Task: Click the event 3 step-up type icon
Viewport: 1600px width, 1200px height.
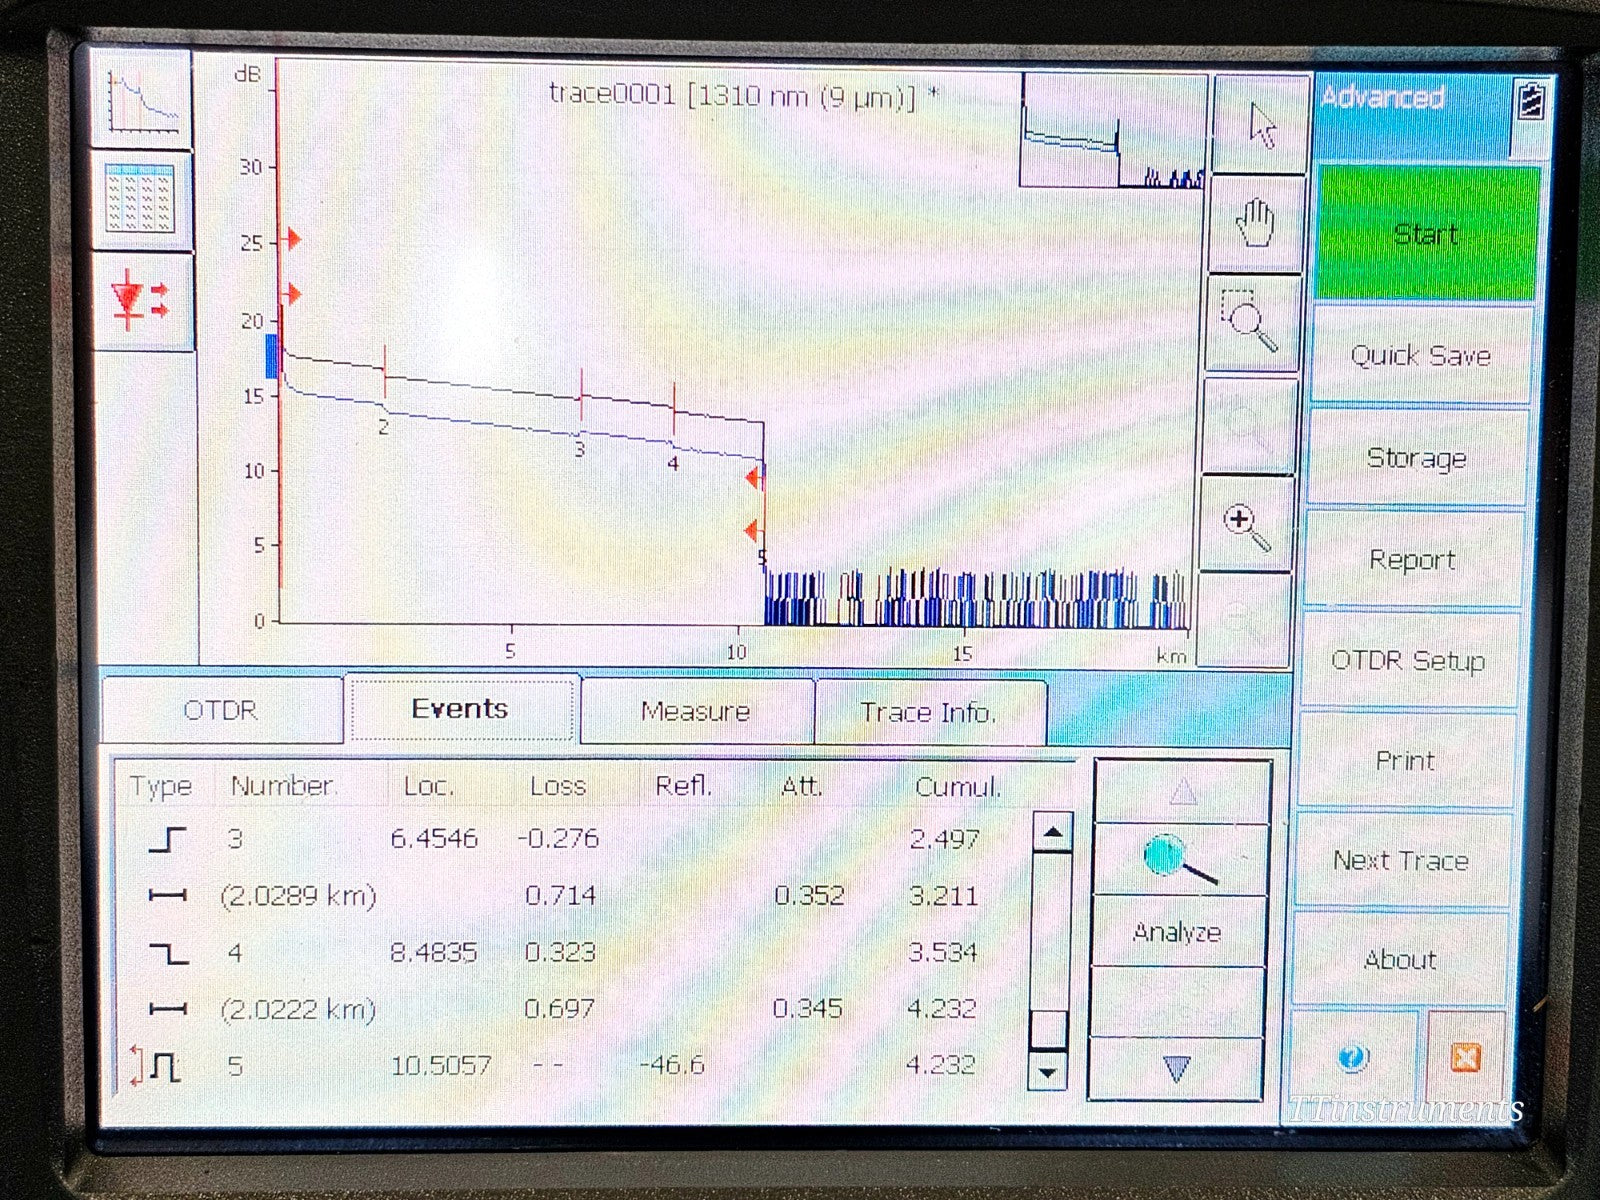Action: pos(167,839)
